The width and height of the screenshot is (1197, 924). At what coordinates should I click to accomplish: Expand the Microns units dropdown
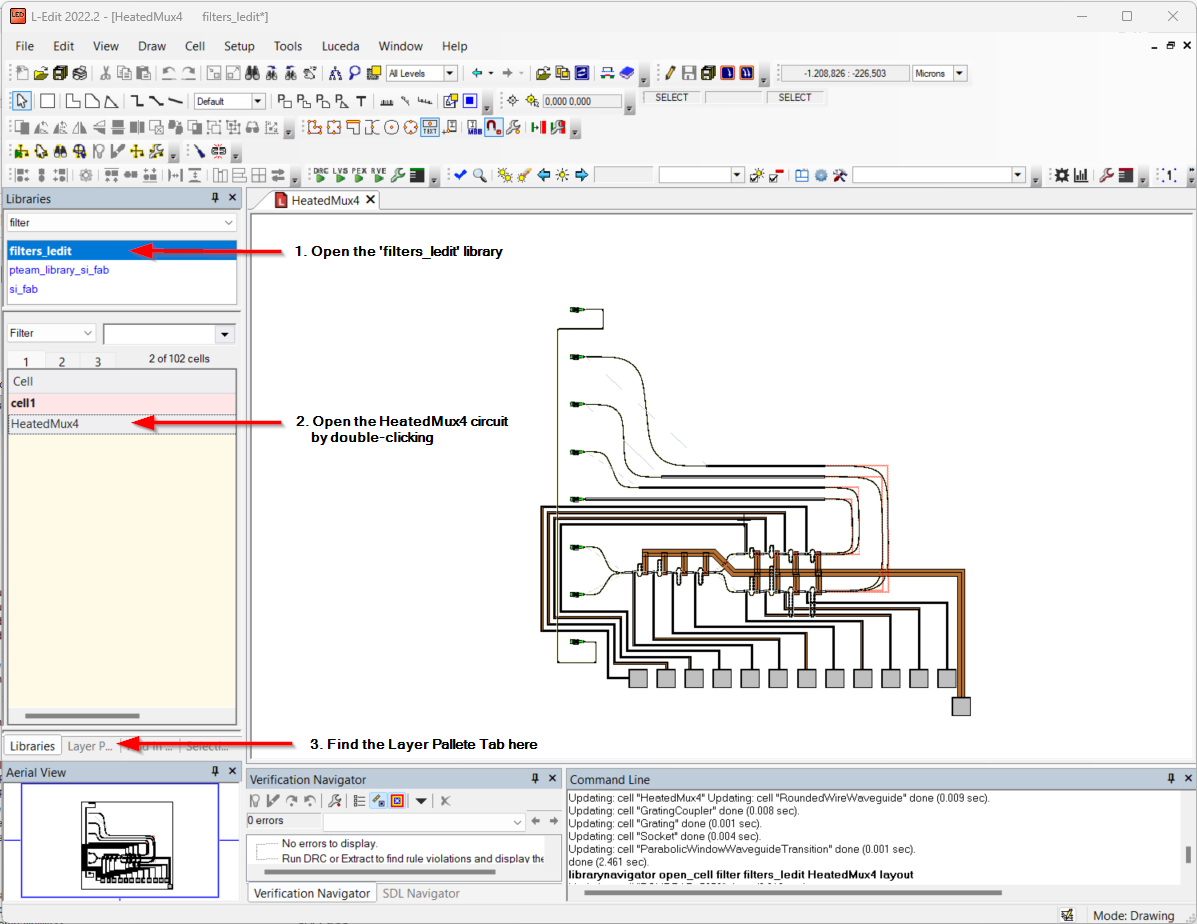pyautogui.click(x=960, y=73)
